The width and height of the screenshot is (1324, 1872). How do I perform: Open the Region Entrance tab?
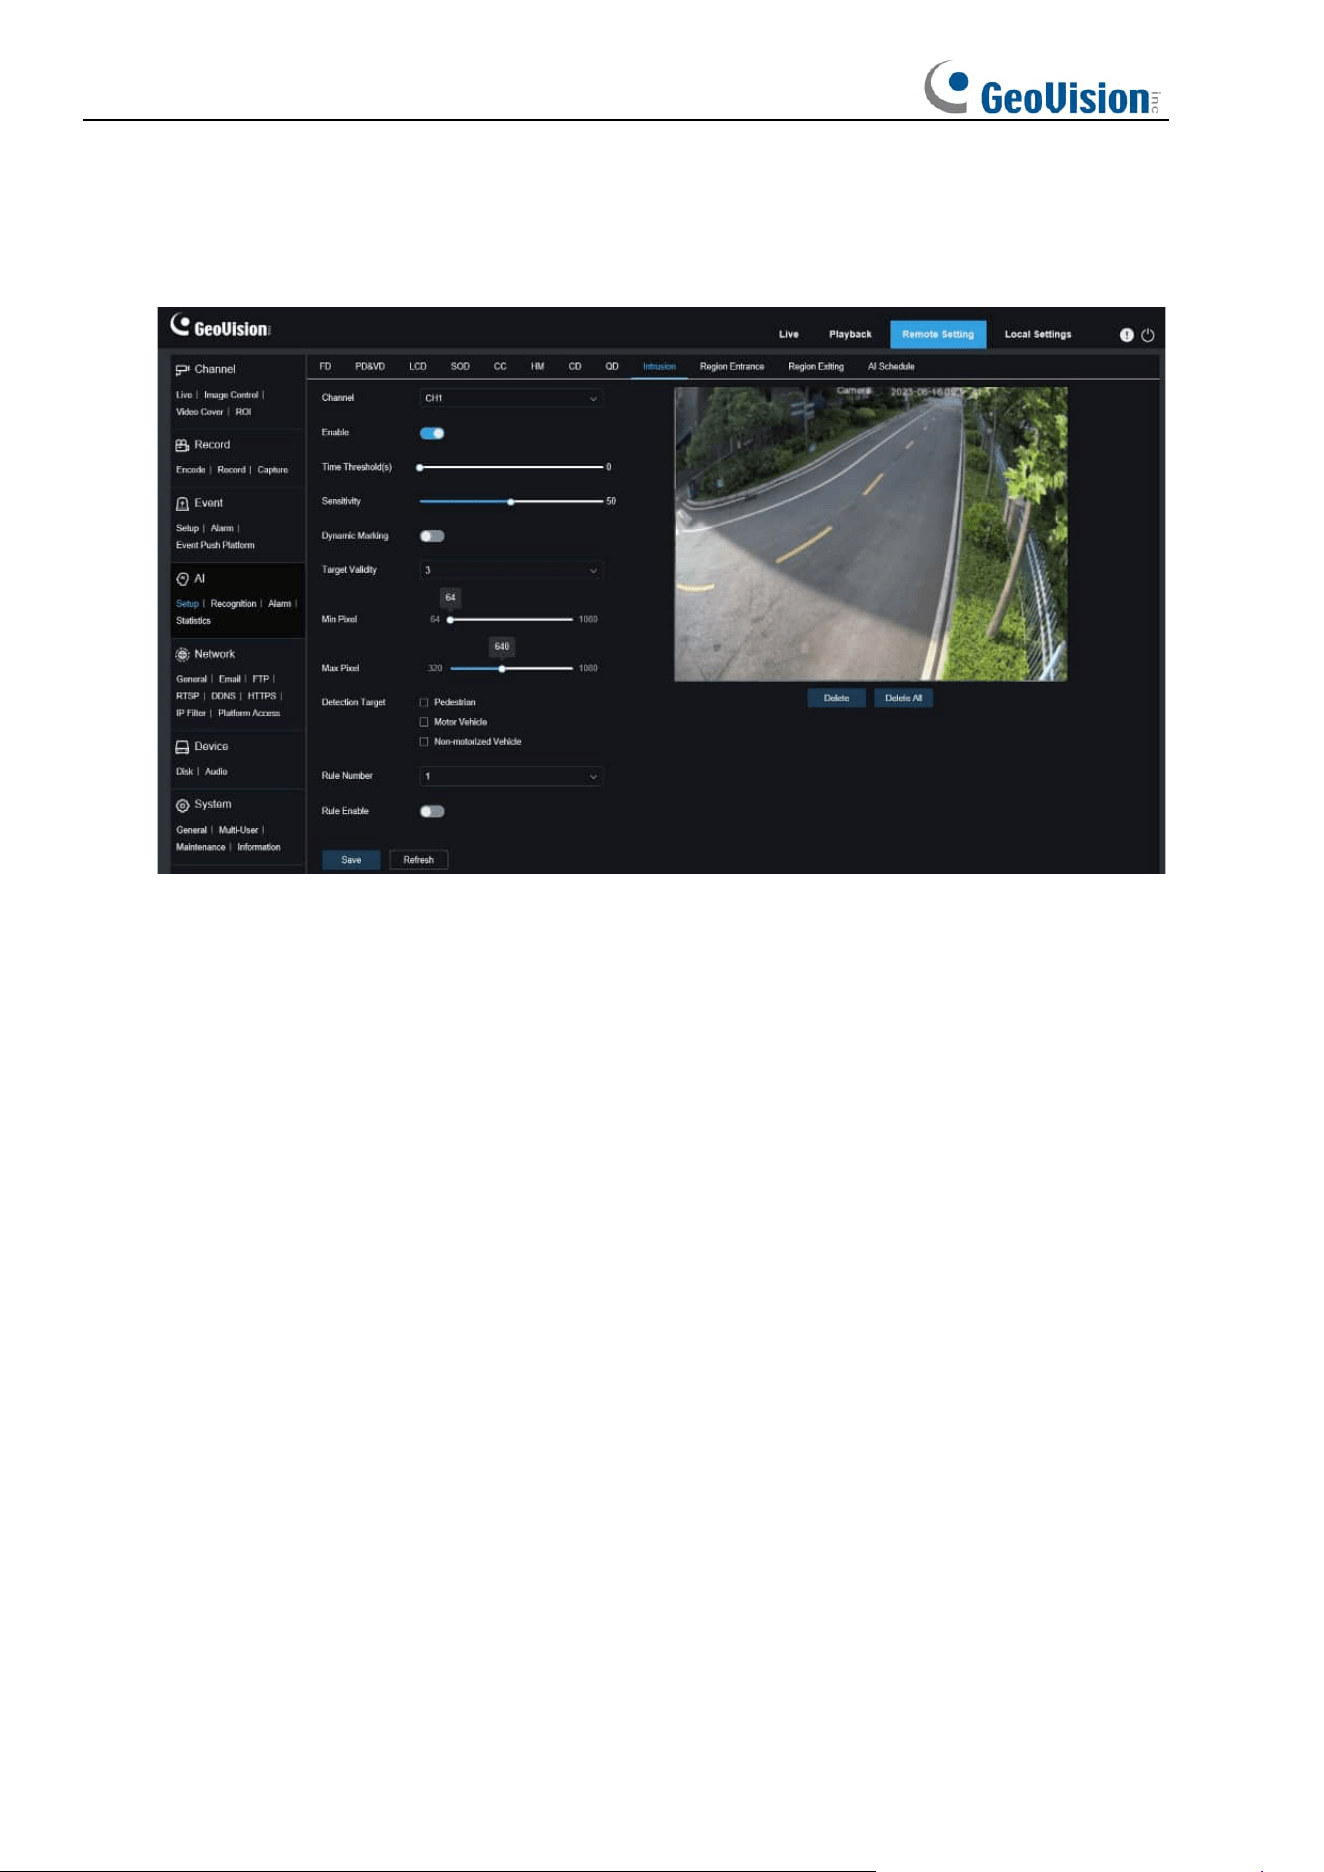point(732,367)
